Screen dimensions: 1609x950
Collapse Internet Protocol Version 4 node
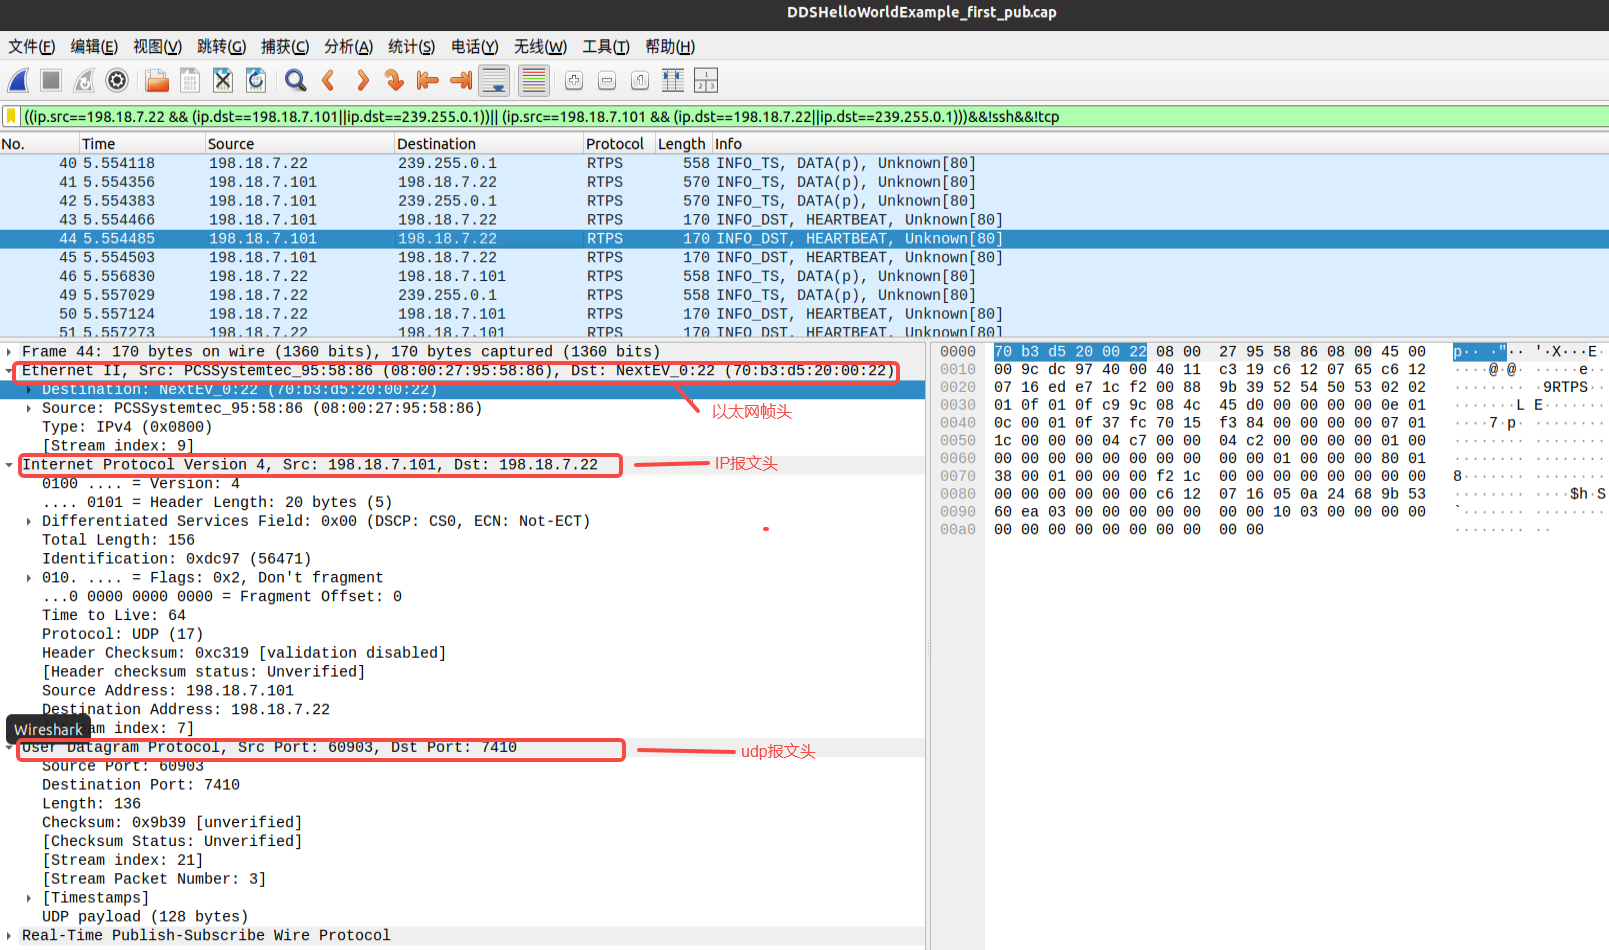pyautogui.click(x=9, y=465)
